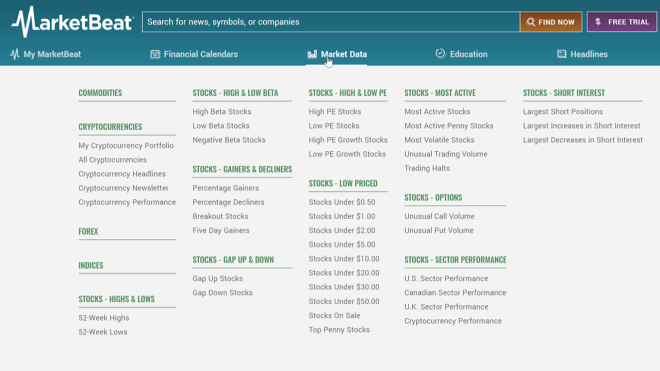Open High PE Growth Stocks link
660x371 pixels.
point(348,140)
